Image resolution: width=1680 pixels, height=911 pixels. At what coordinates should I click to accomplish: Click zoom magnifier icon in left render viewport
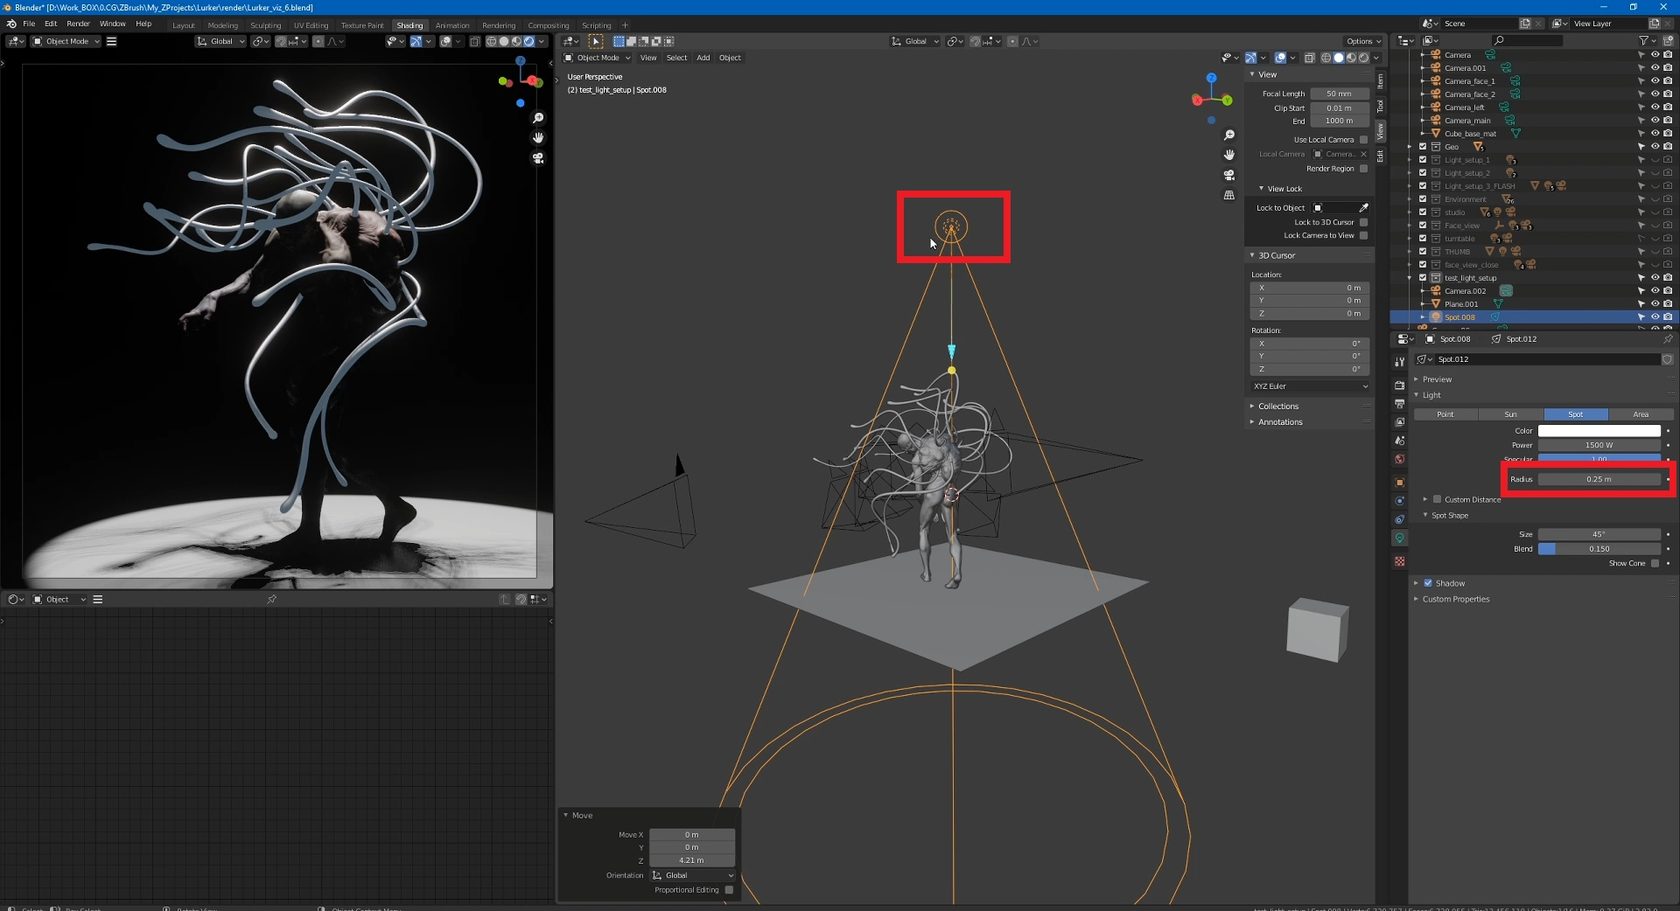click(538, 118)
